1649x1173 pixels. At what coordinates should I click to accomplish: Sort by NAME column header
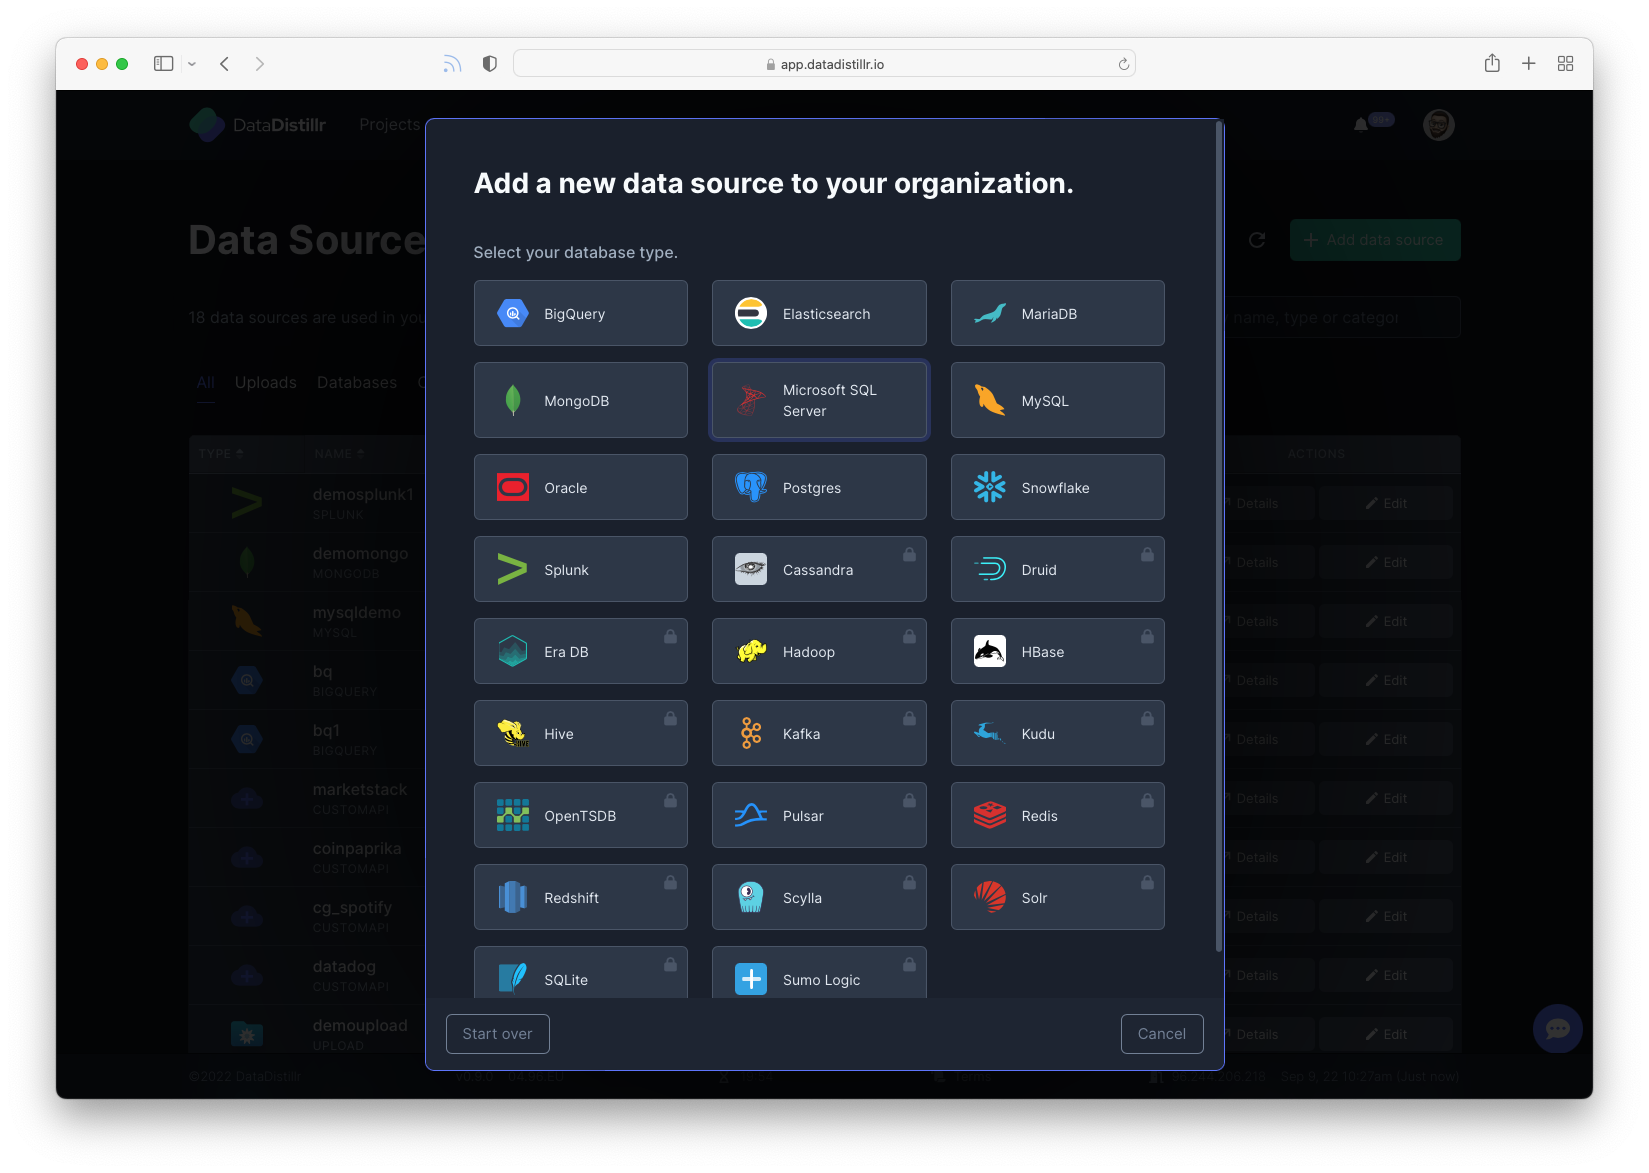(x=339, y=453)
